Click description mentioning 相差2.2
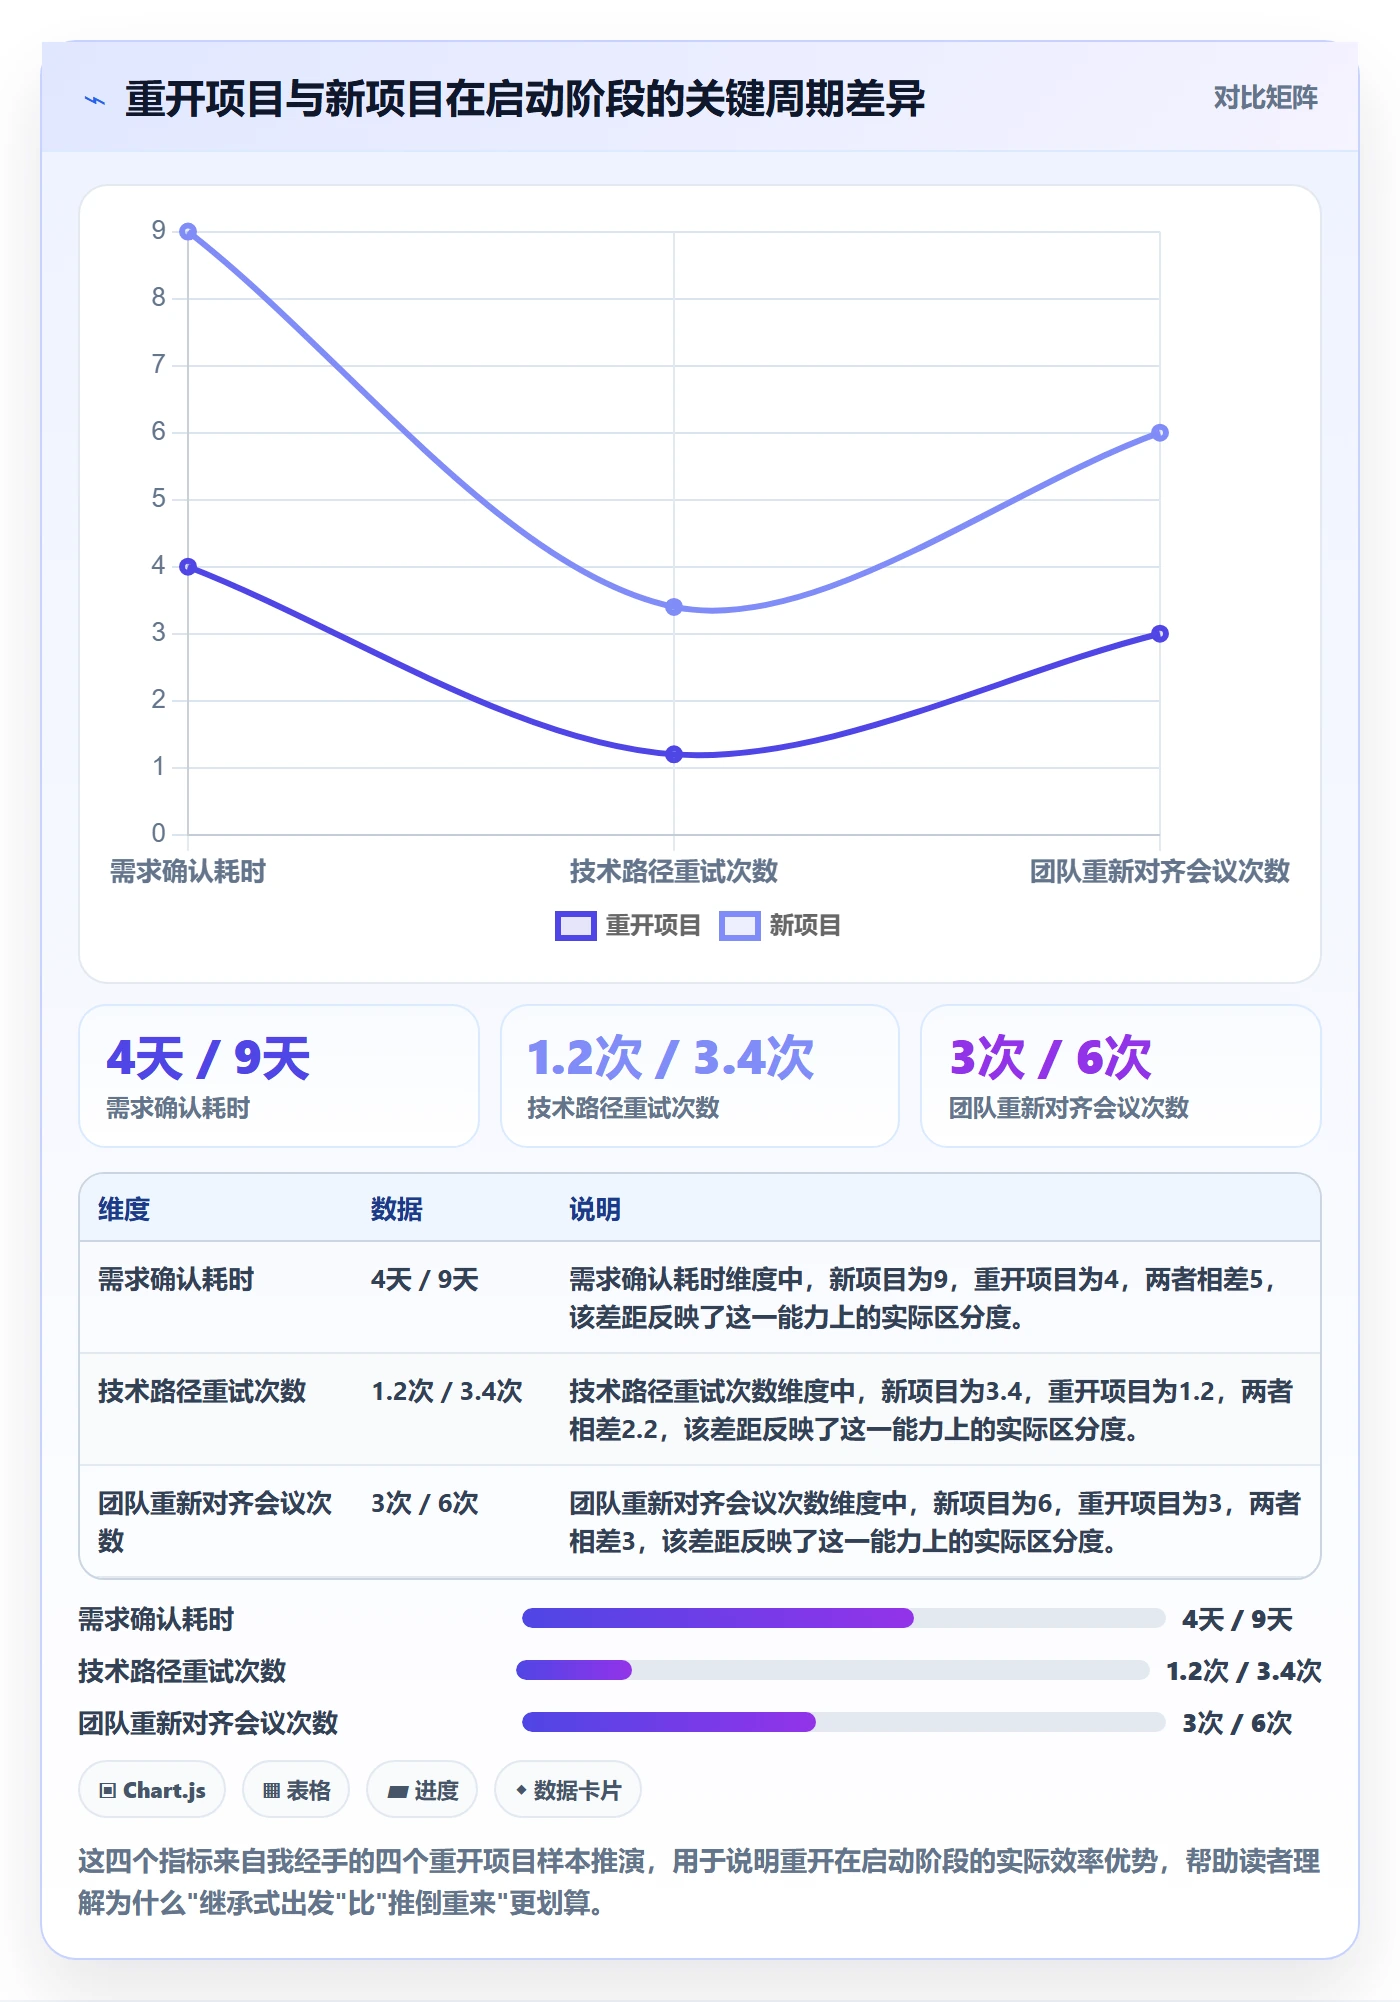This screenshot has height=2002, width=1400. click(x=932, y=1410)
